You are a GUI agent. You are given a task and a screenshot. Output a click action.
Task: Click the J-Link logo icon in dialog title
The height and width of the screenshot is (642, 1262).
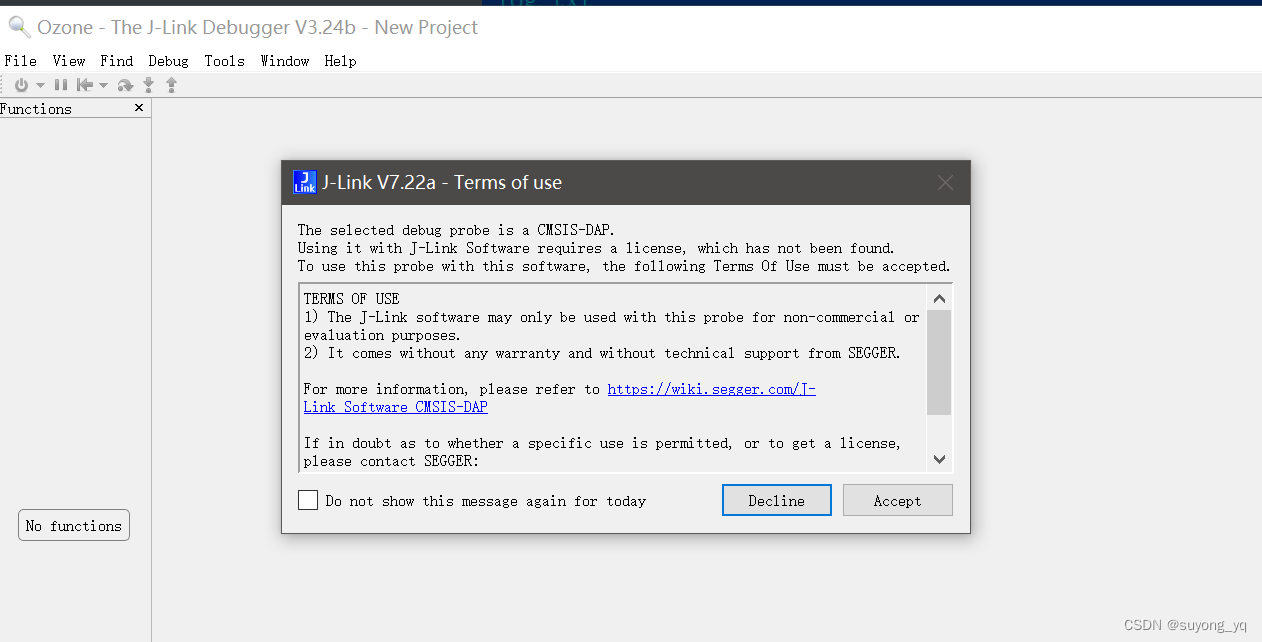[305, 182]
